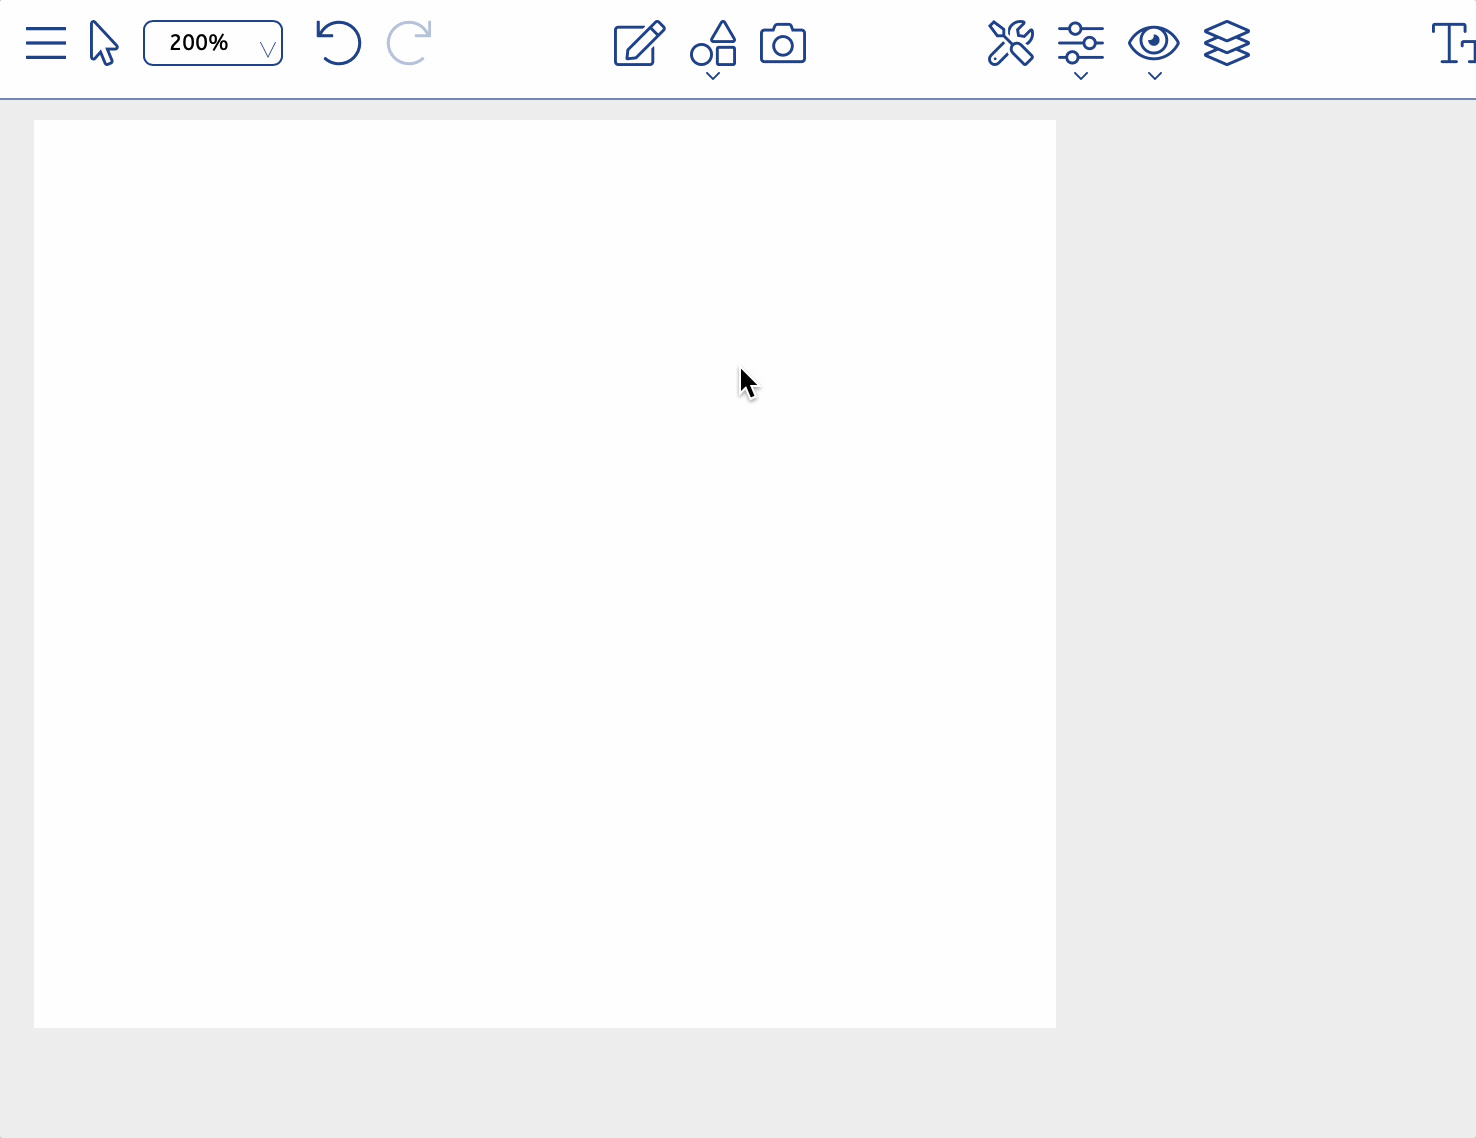Select the text tool icon
The width and height of the screenshot is (1476, 1138).
coord(1453,43)
